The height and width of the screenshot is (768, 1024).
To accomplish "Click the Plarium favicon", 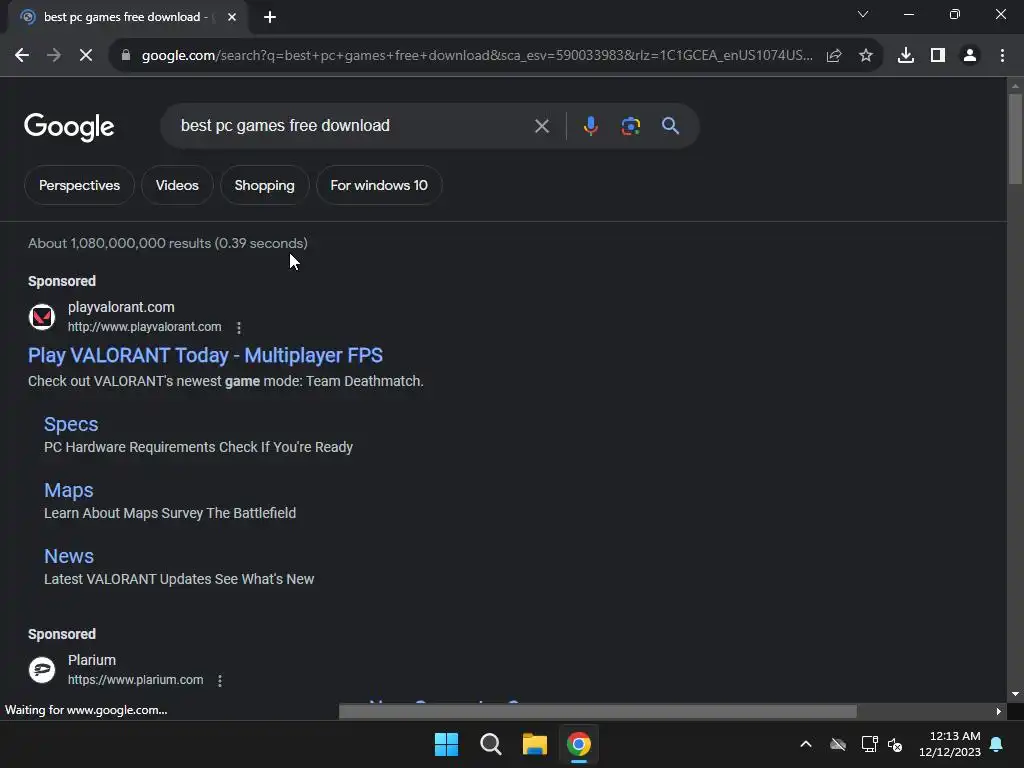I will coord(42,669).
